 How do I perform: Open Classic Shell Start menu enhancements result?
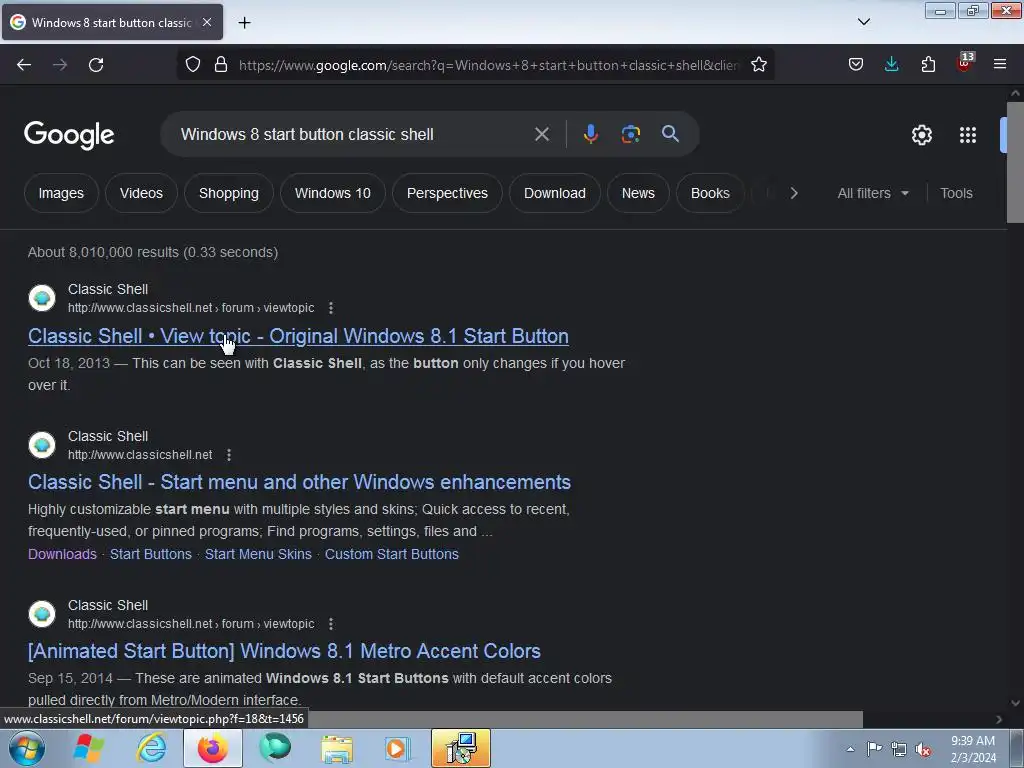click(299, 482)
